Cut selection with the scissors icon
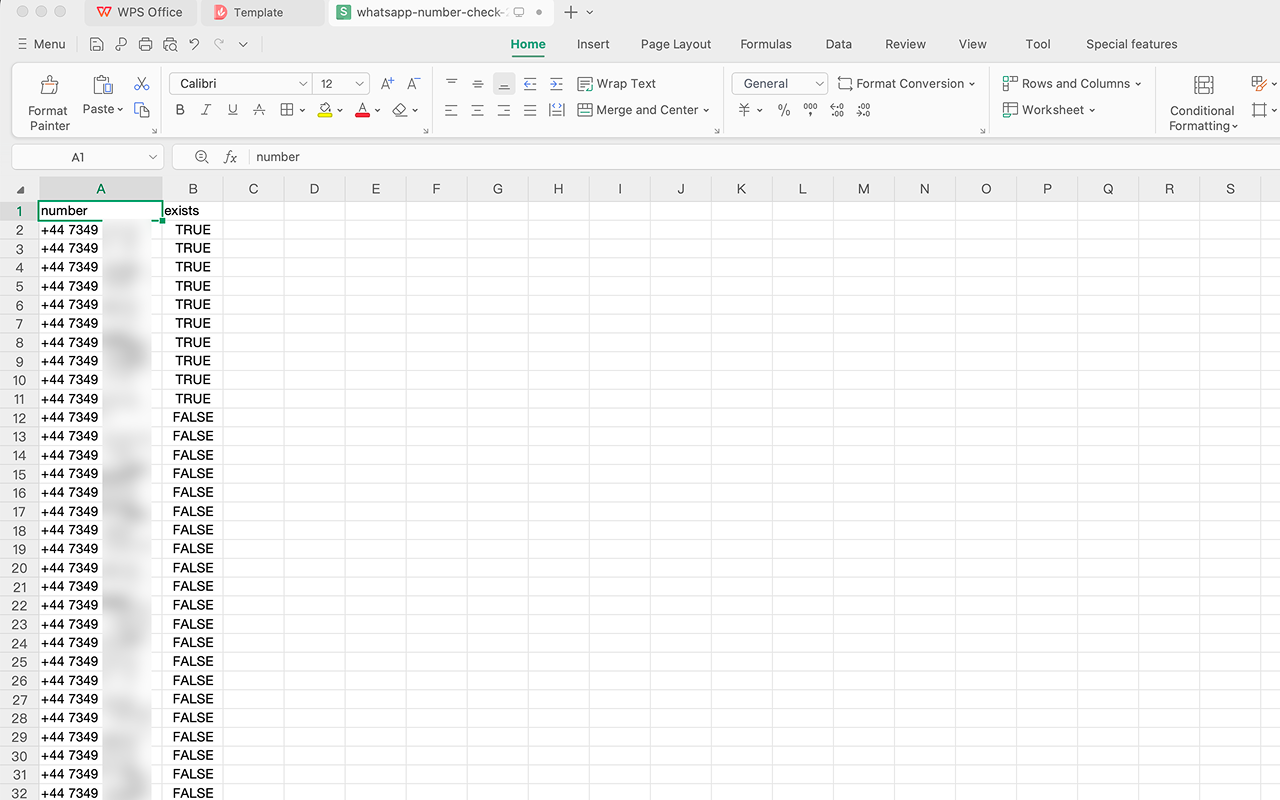Image resolution: width=1280 pixels, height=800 pixels. pos(142,84)
